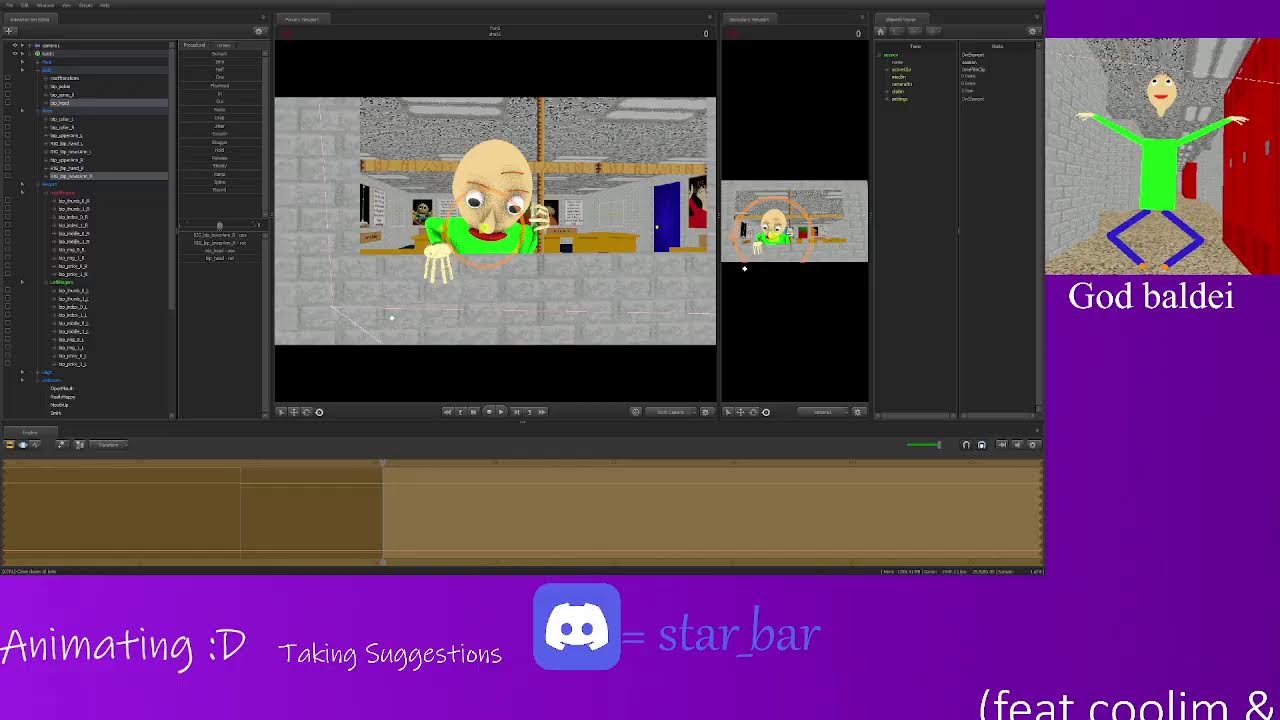Image resolution: width=1280 pixels, height=720 pixels.
Task: Click the record button in playback controls
Action: 489,412
